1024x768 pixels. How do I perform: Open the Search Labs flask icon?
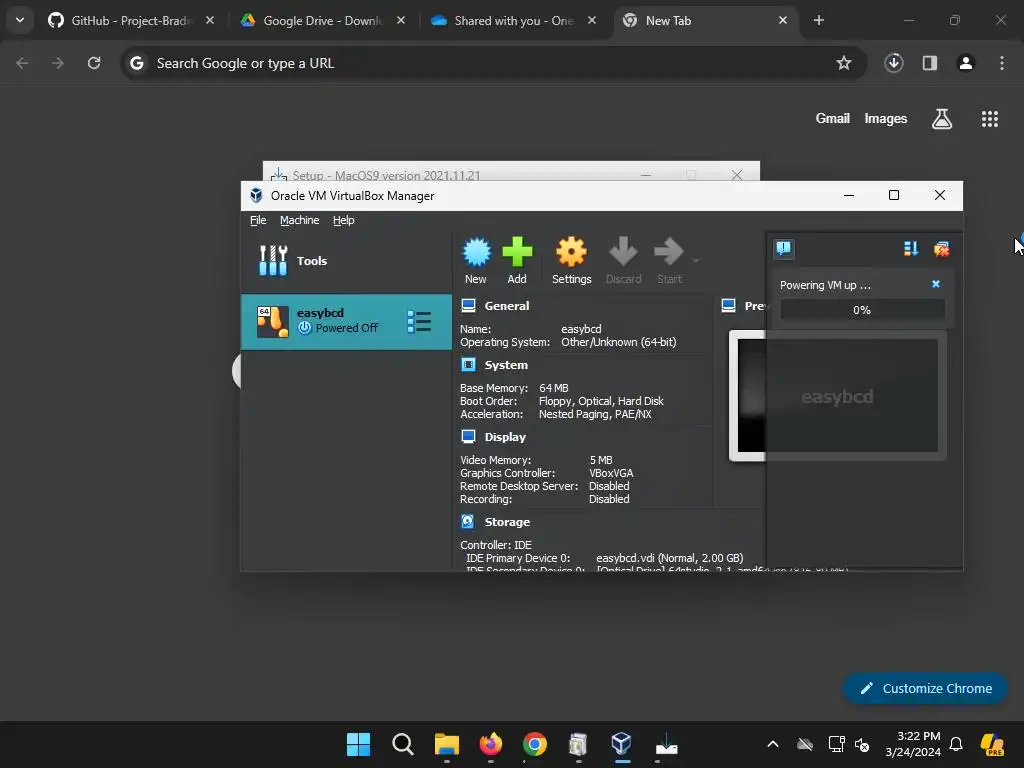[x=942, y=119]
